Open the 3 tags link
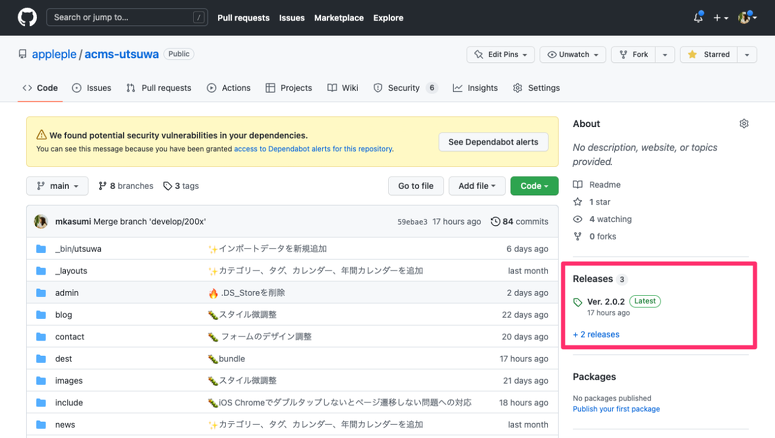The image size is (775, 438). coord(181,186)
